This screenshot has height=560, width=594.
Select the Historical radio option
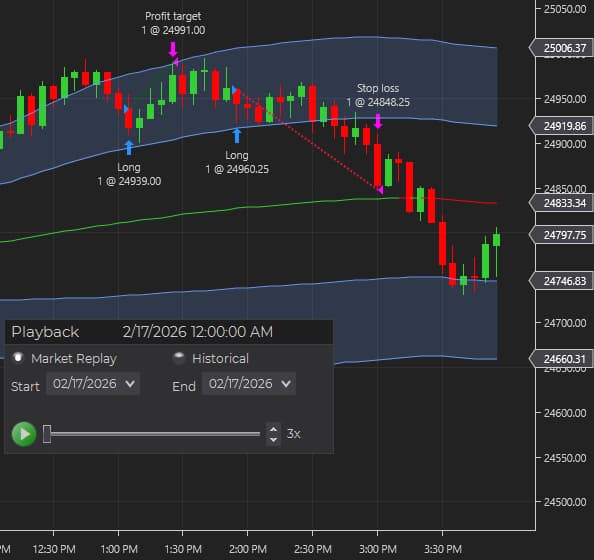click(x=178, y=358)
